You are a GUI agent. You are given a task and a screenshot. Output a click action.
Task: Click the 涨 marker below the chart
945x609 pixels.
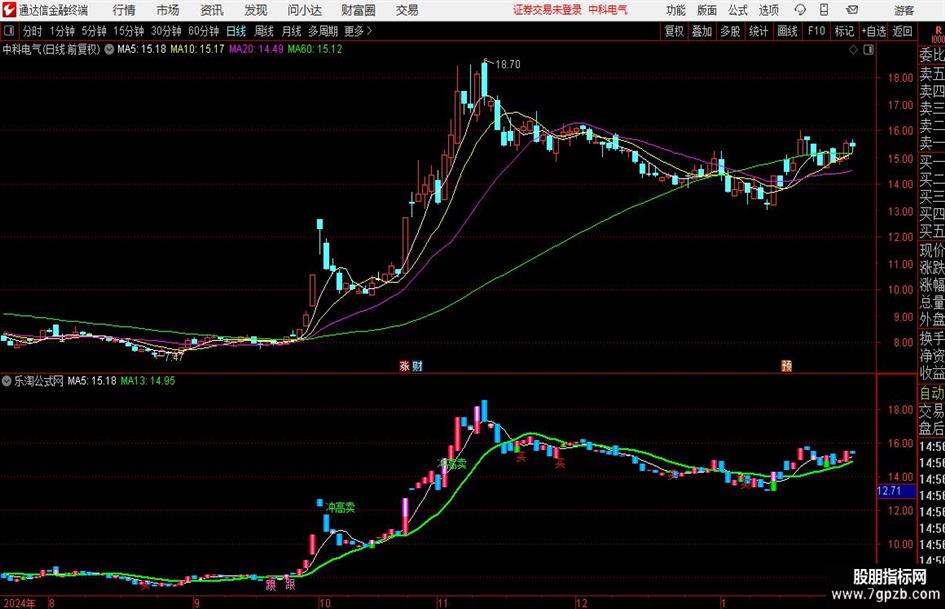coord(404,365)
